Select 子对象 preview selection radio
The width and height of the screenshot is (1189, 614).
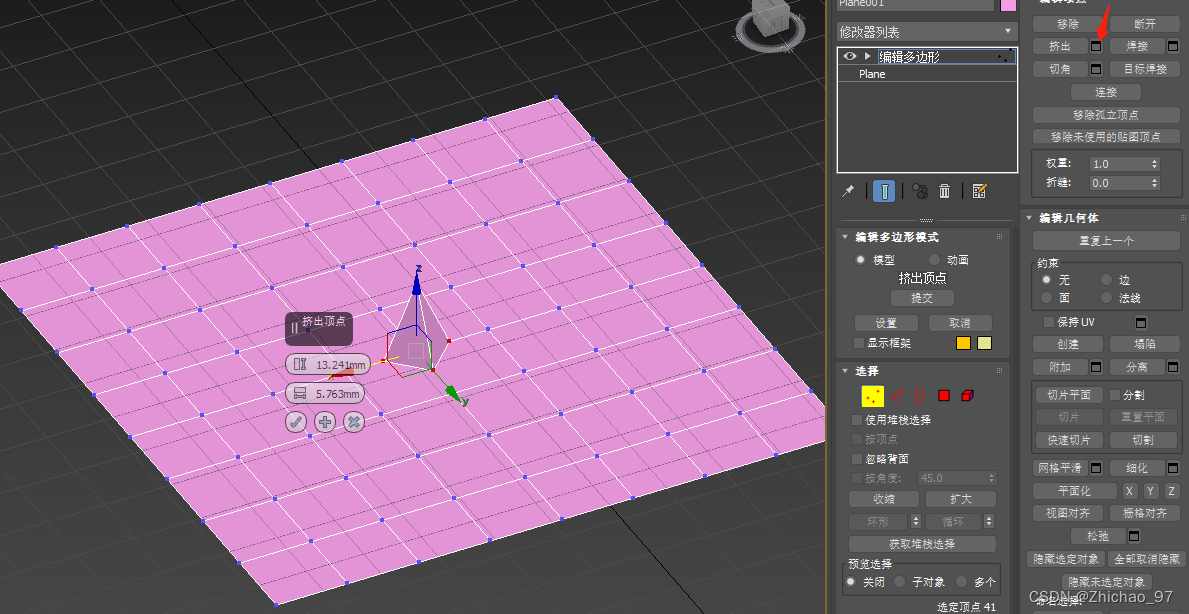click(x=899, y=582)
